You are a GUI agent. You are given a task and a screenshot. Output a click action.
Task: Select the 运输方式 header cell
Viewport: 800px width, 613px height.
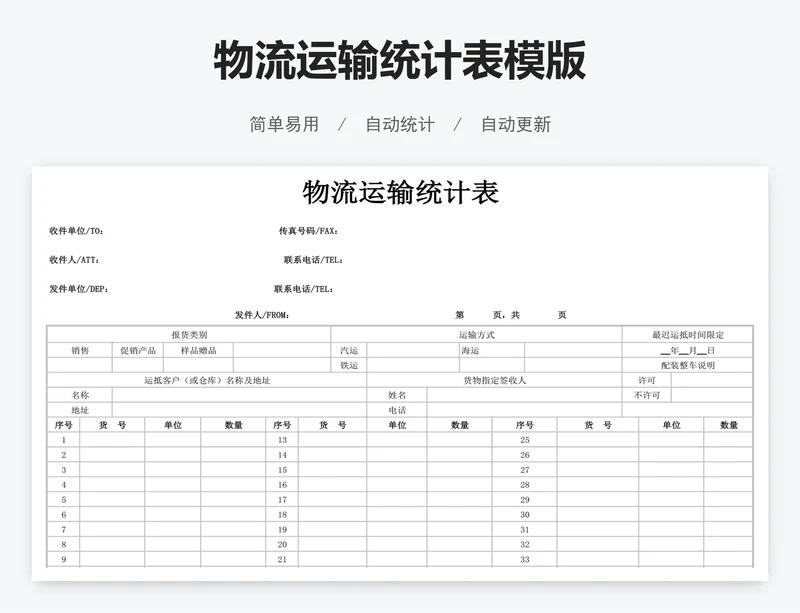(476, 335)
